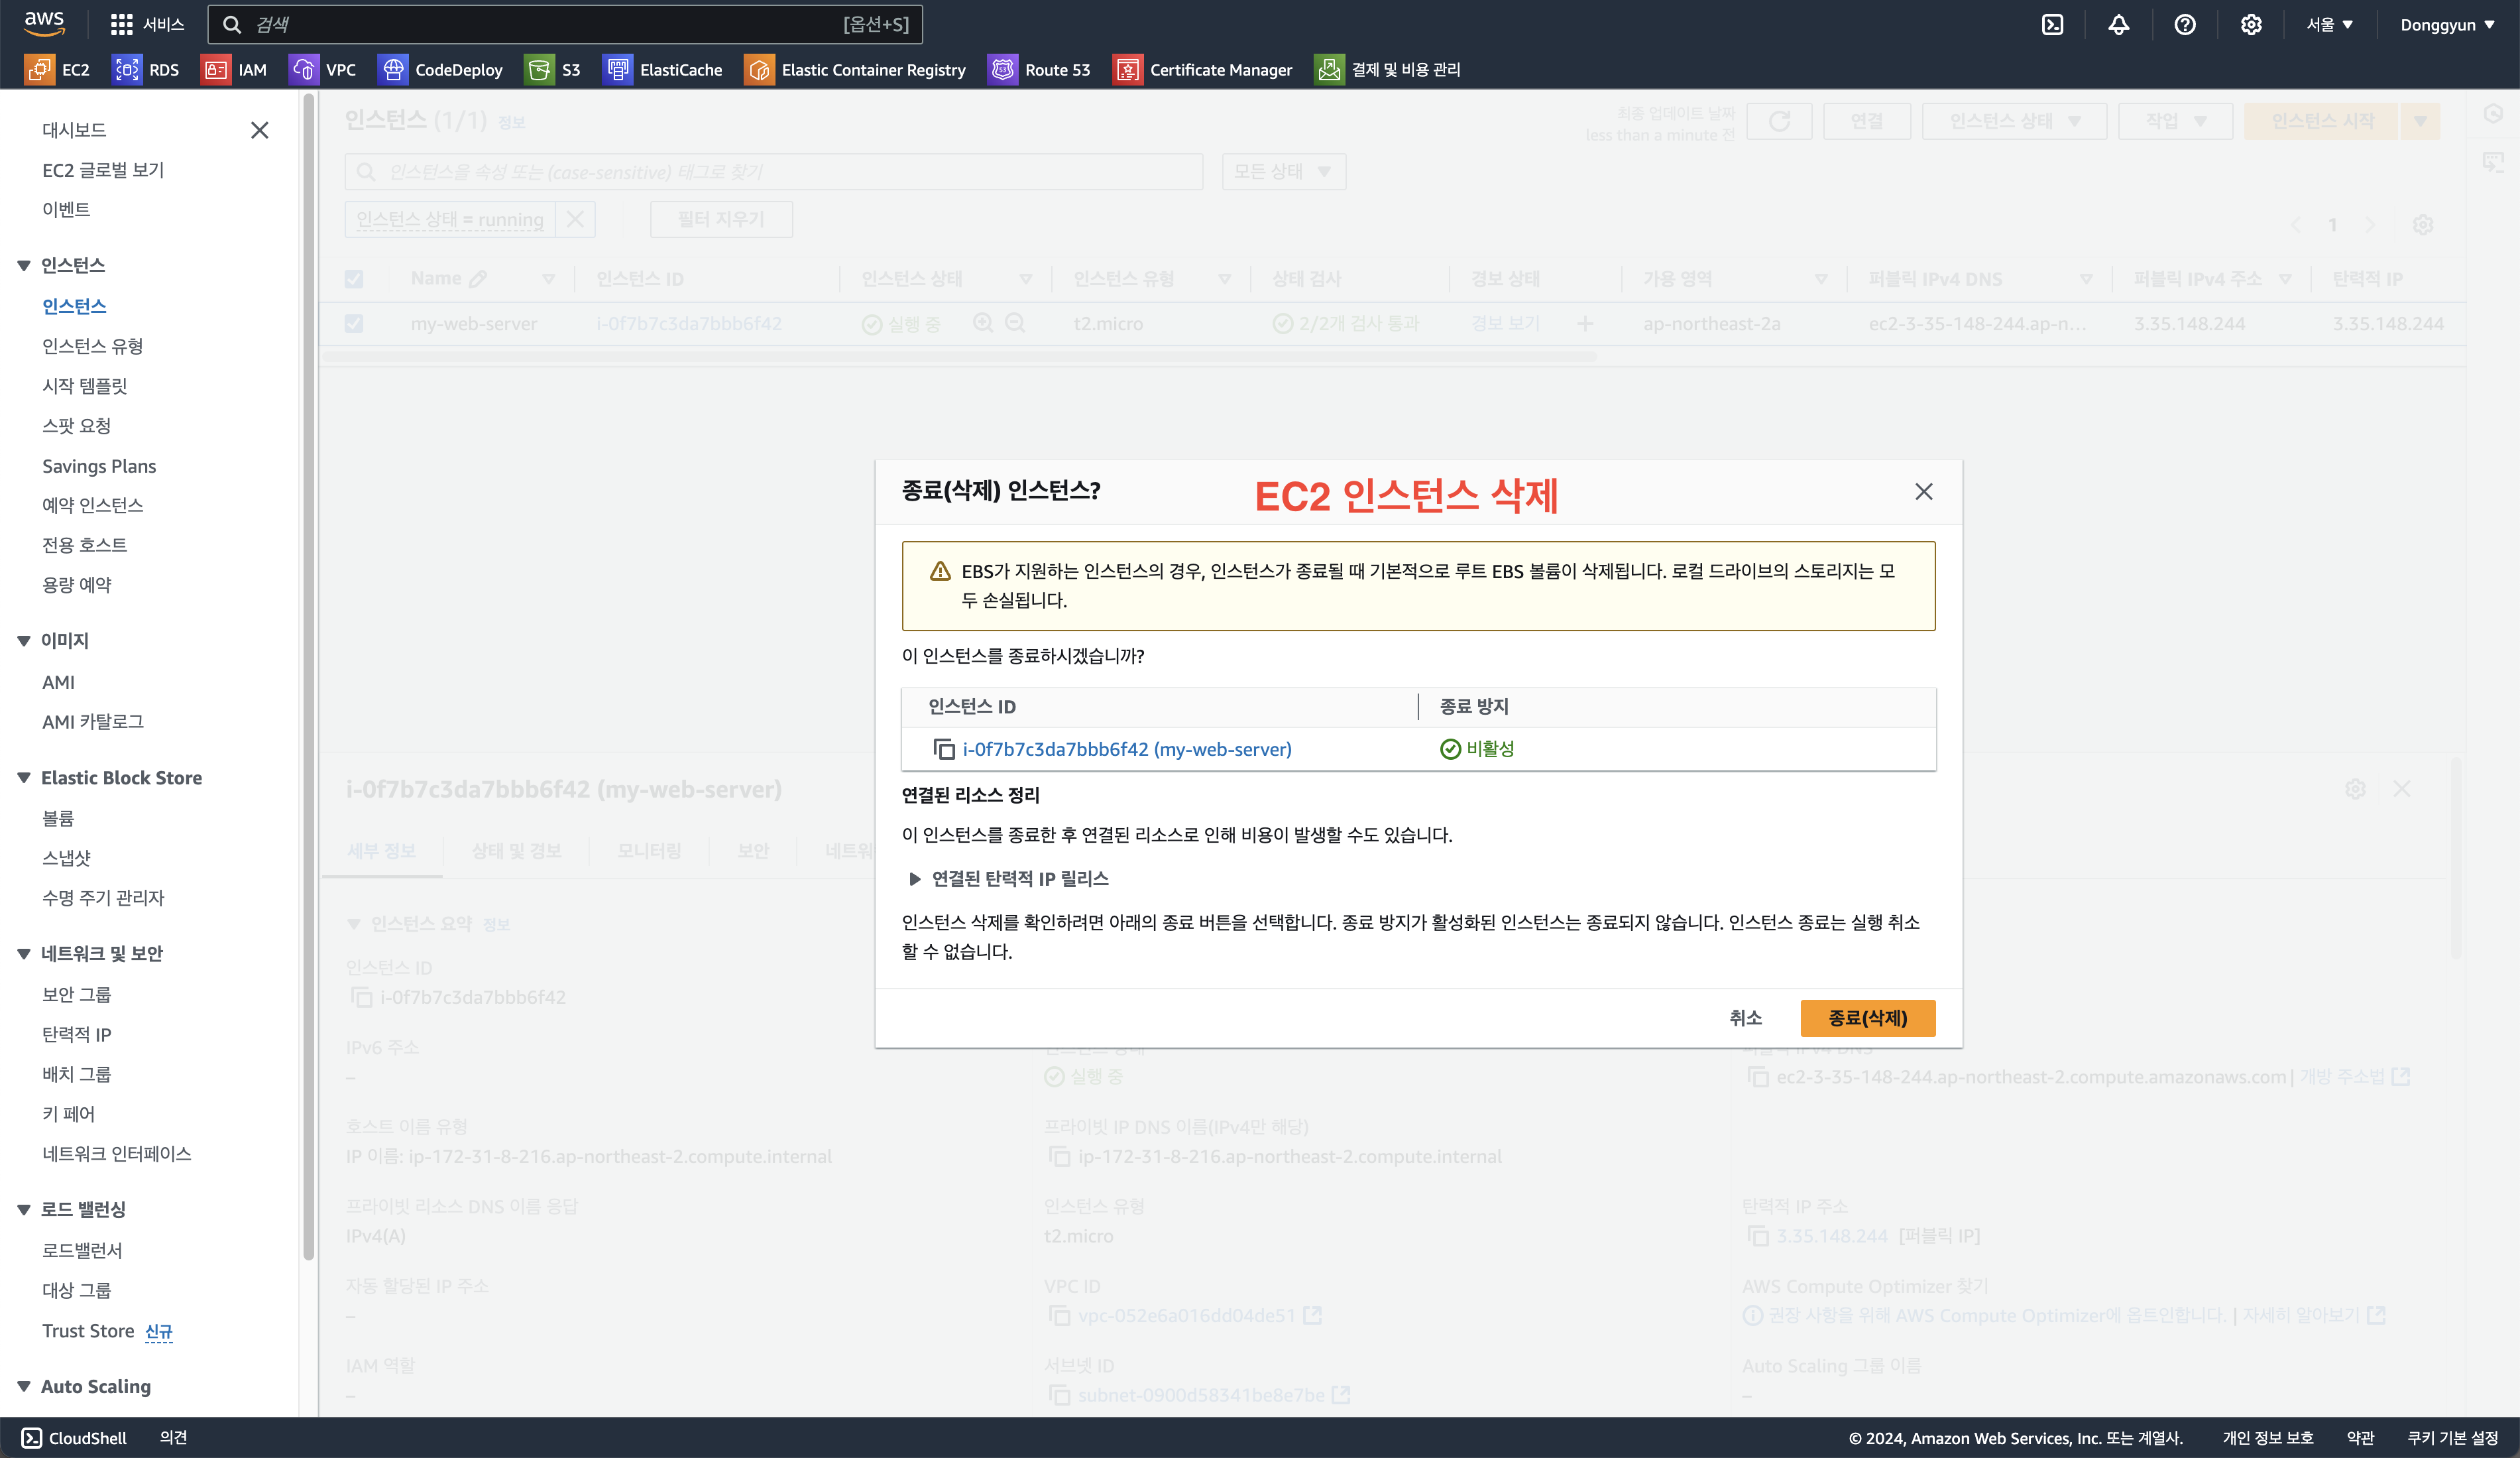Open the Seoul region dropdown
This screenshot has height=1458, width=2520.
2329,25
